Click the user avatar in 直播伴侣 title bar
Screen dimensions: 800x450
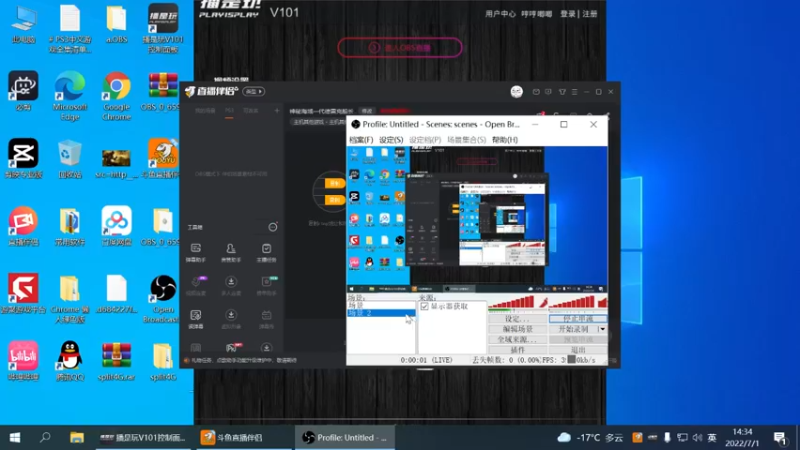[x=516, y=92]
